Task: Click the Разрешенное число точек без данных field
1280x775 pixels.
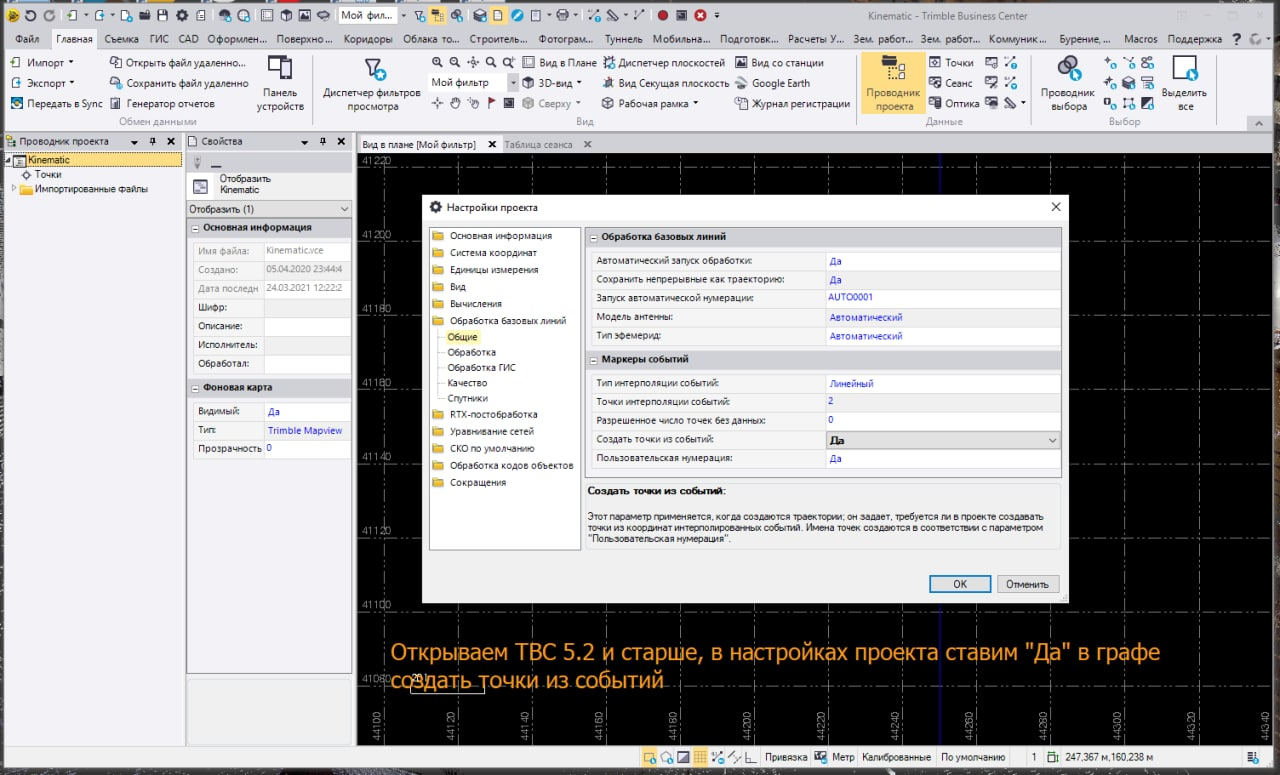Action: [x=940, y=420]
